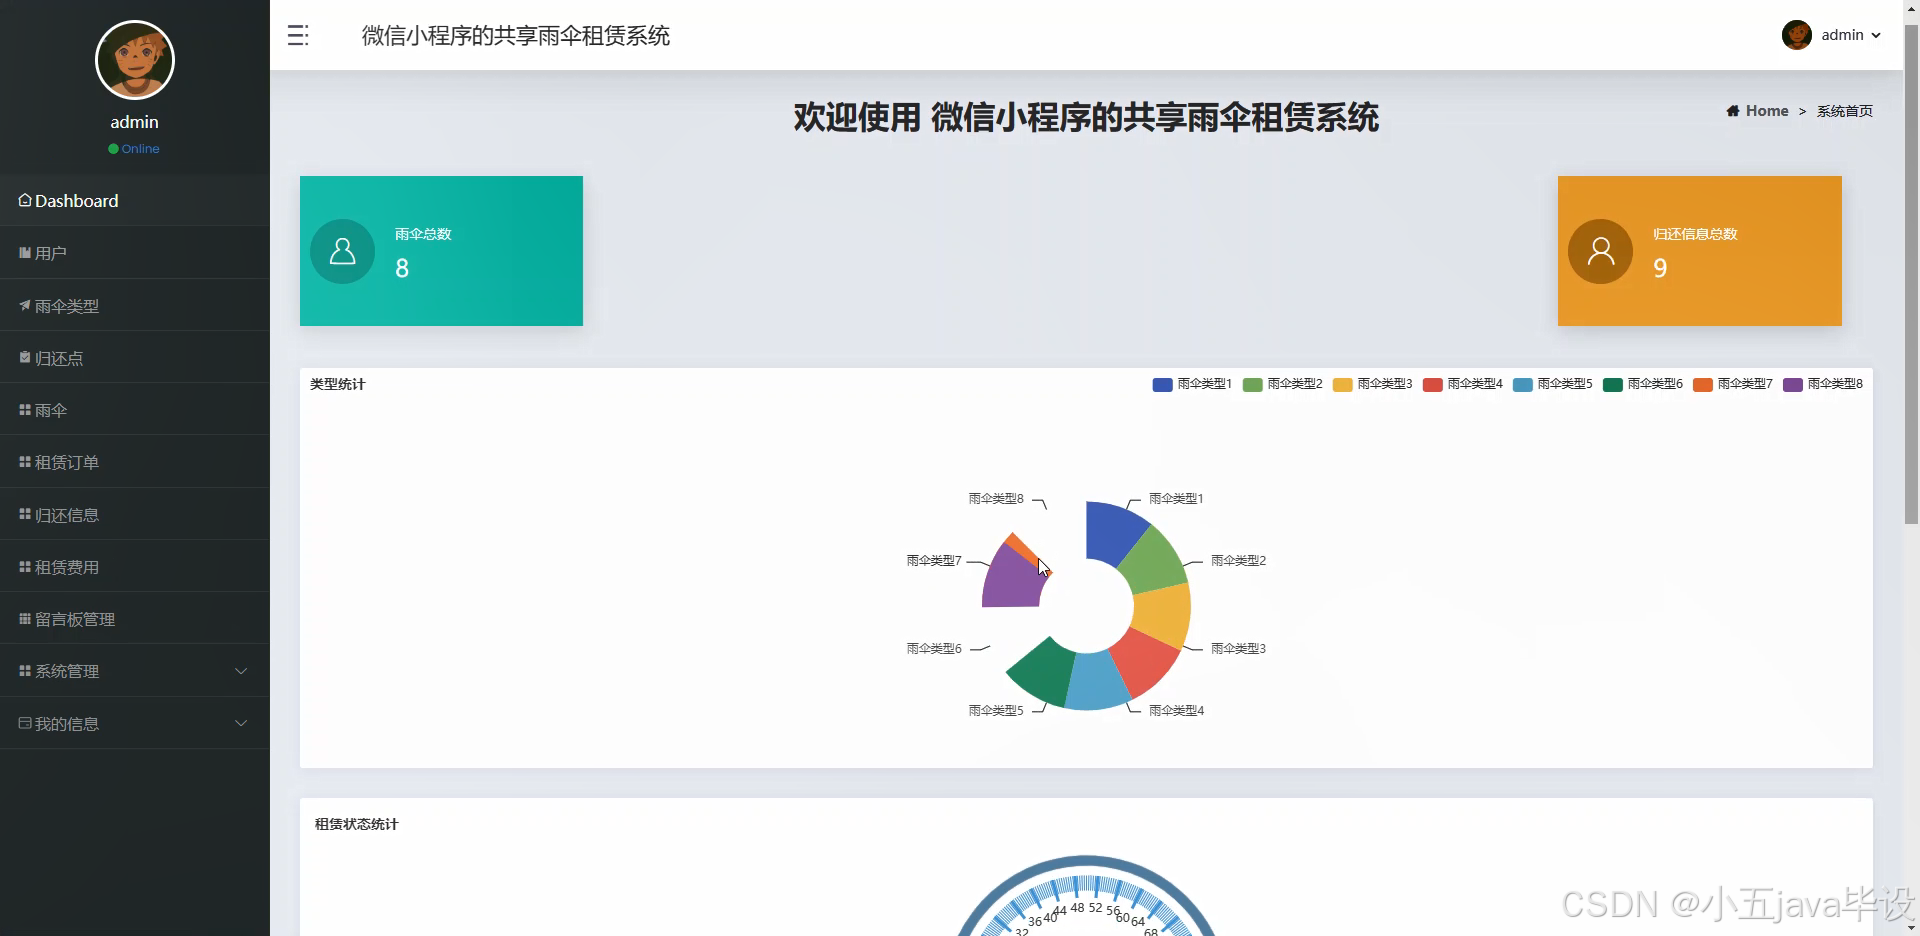Click the 归还信息总数 value 9
1920x936 pixels.
1660,268
